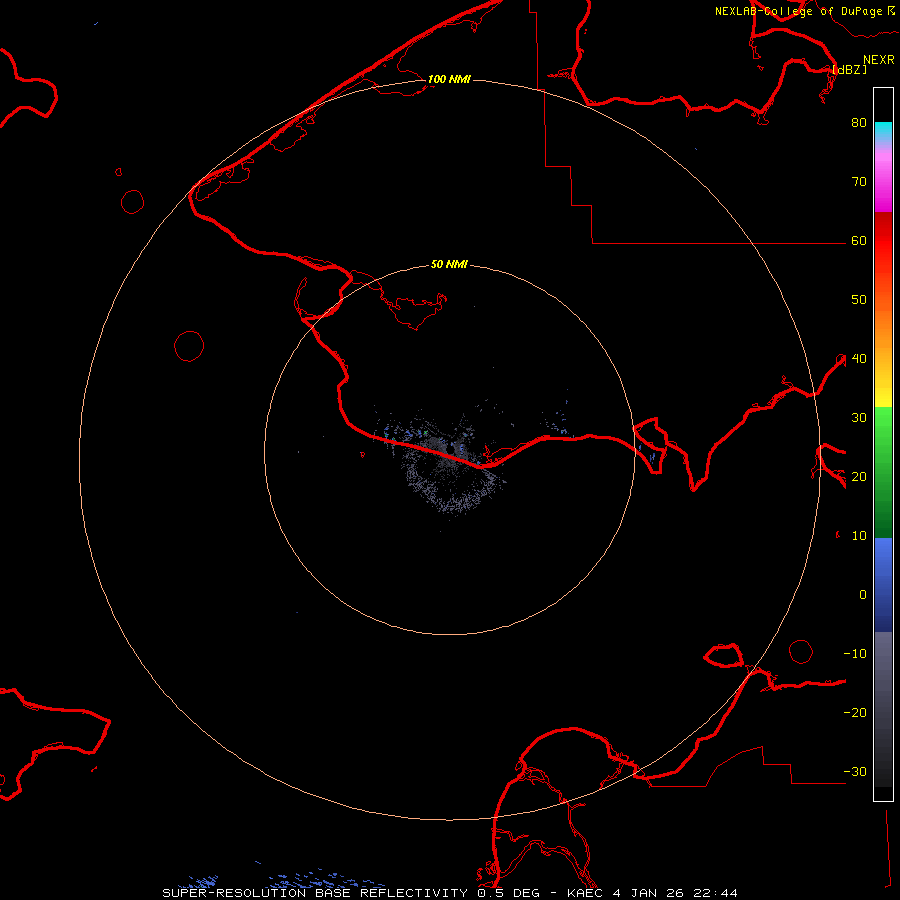The height and width of the screenshot is (900, 900).
Task: Click the small logo icon beside DuPage text
Action: [x=891, y=10]
